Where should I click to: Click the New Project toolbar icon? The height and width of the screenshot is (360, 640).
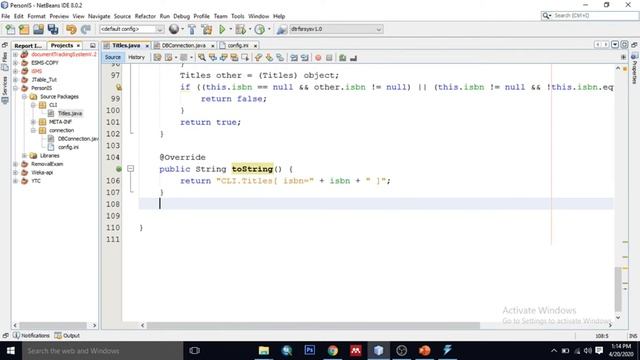click(x=24, y=29)
